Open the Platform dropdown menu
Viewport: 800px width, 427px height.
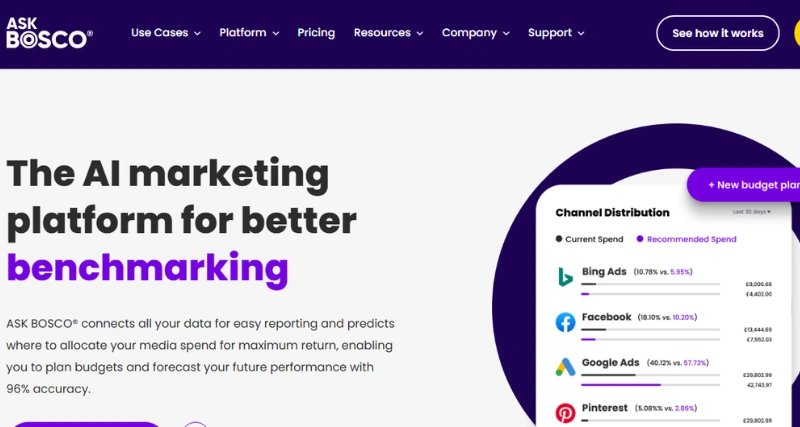coord(250,33)
